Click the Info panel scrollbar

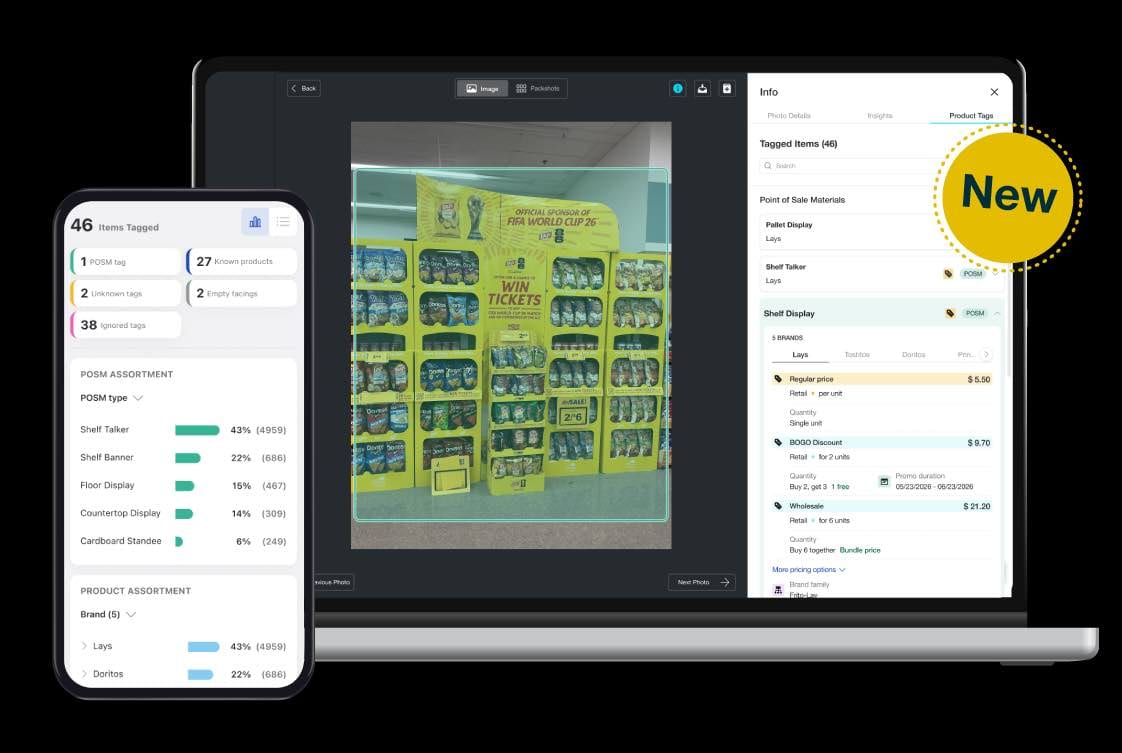(1009, 251)
